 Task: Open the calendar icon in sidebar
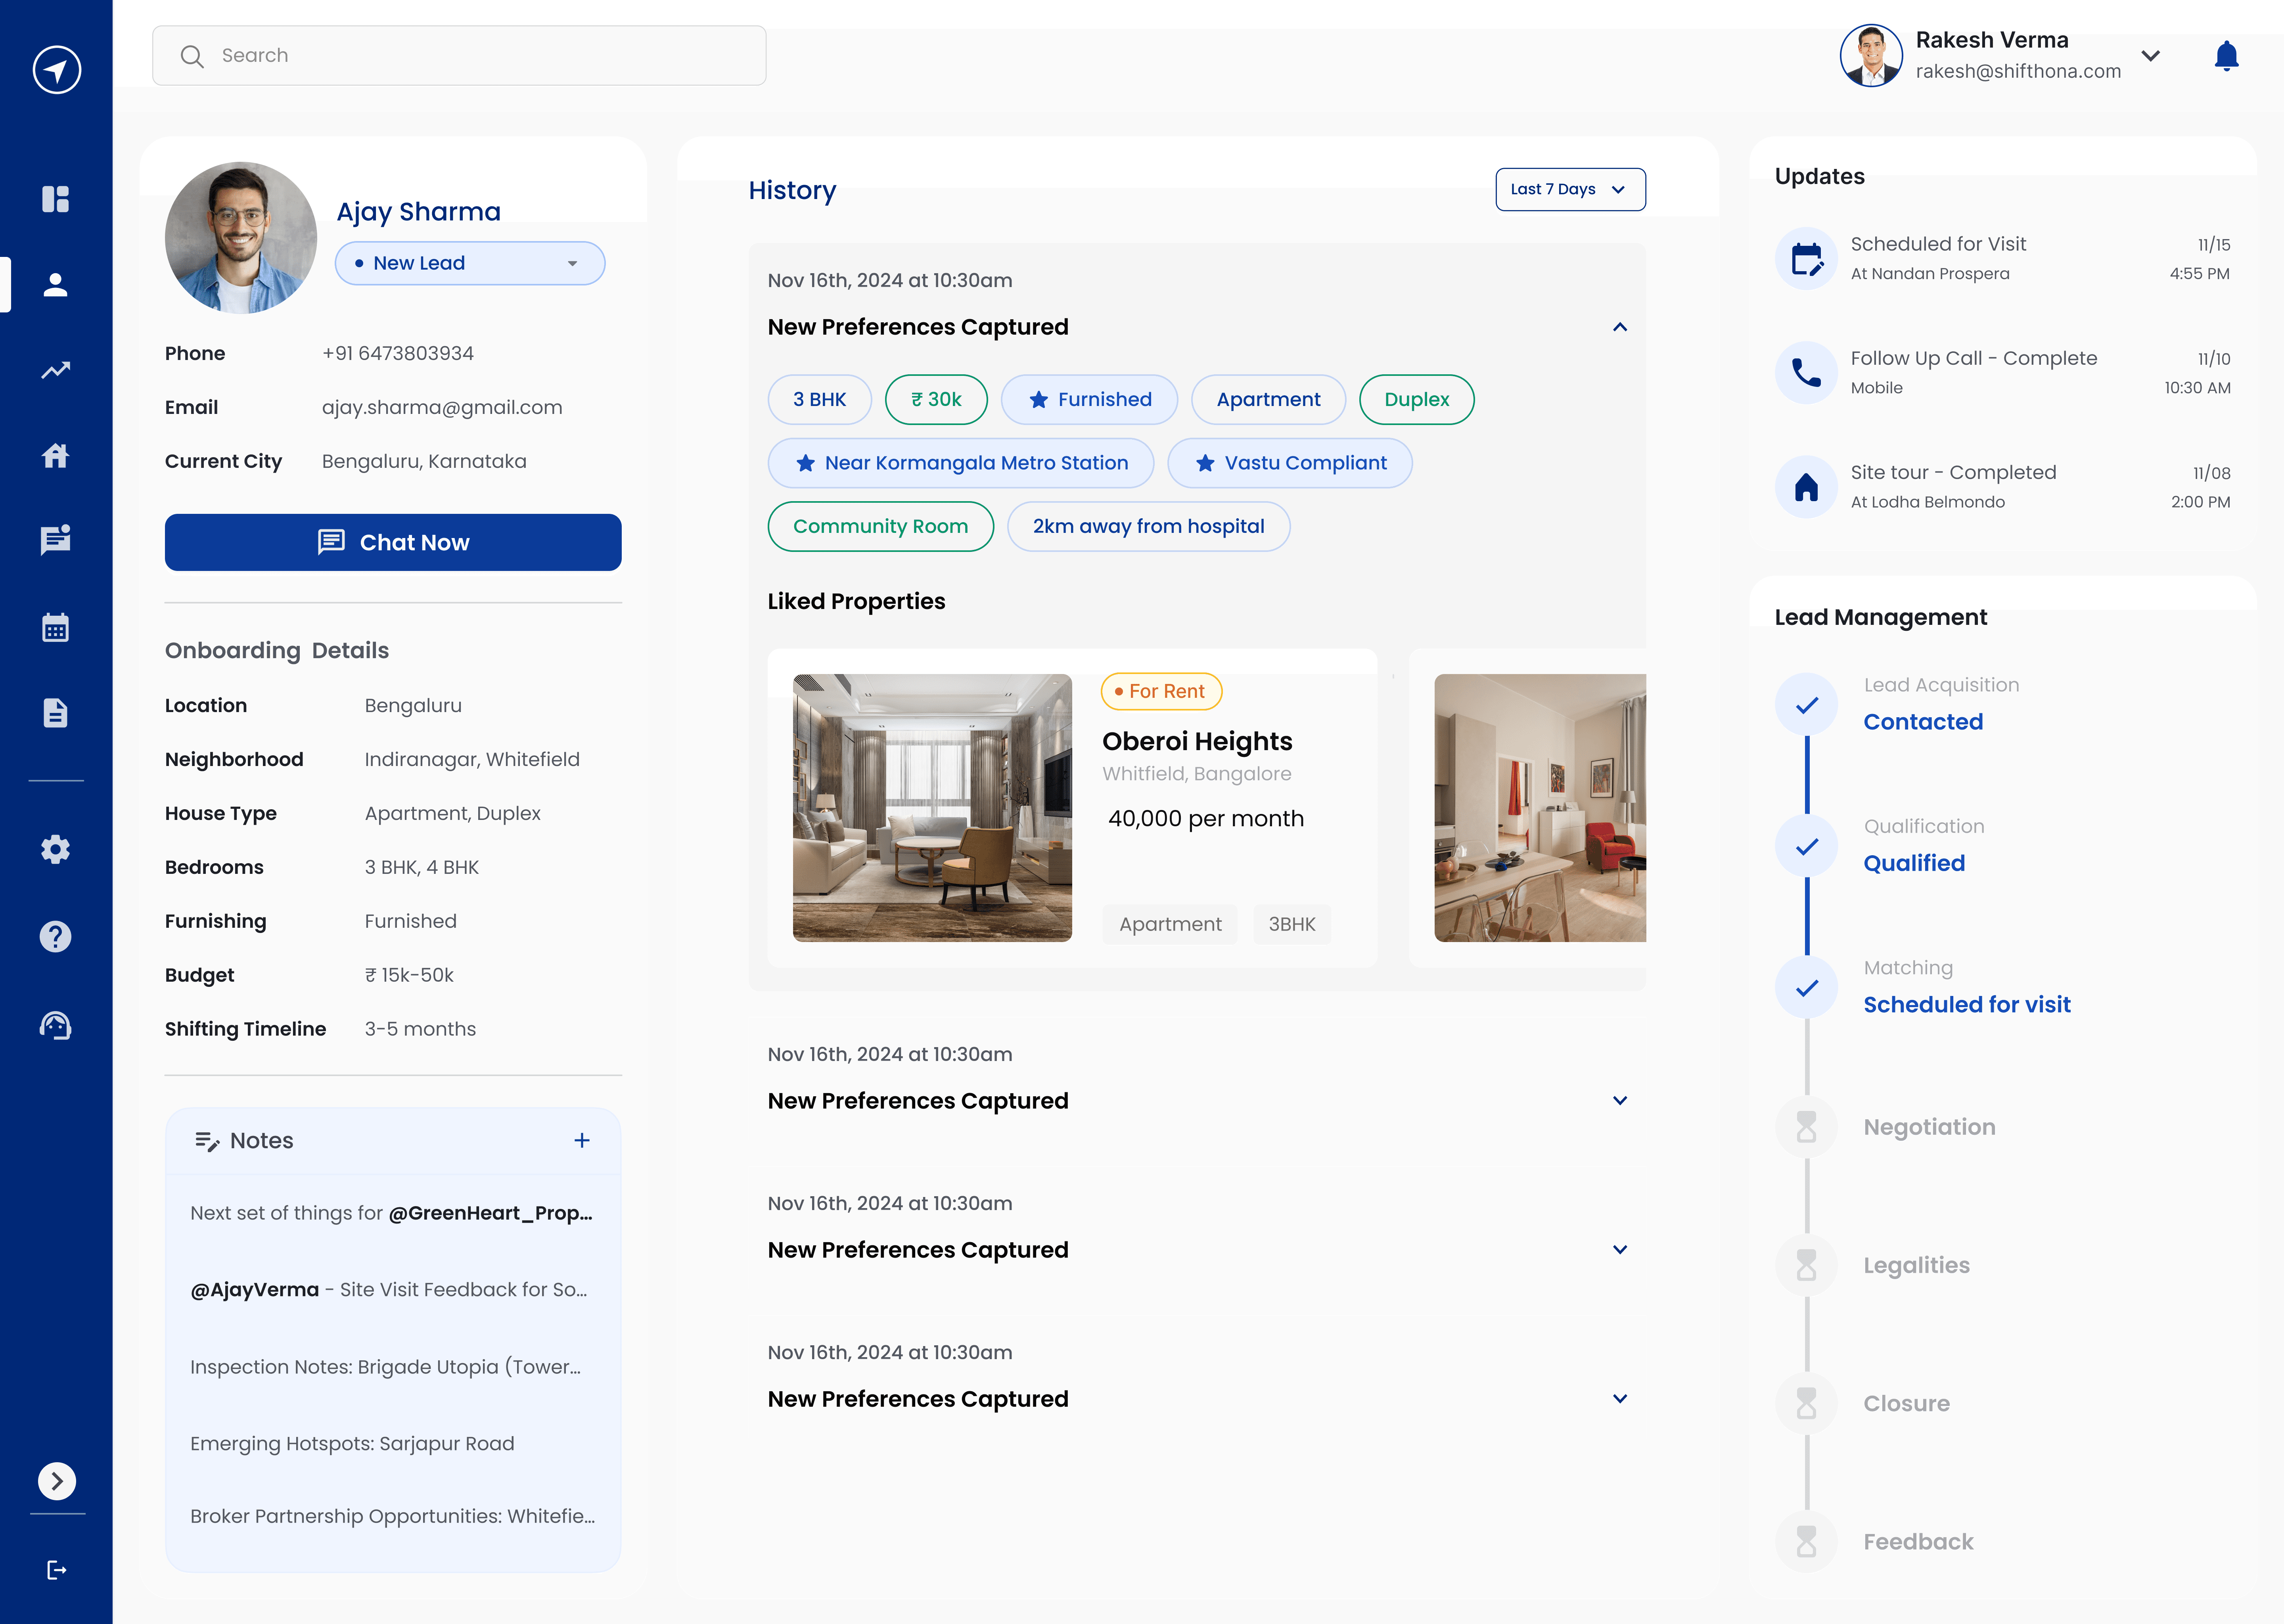pos(56,628)
